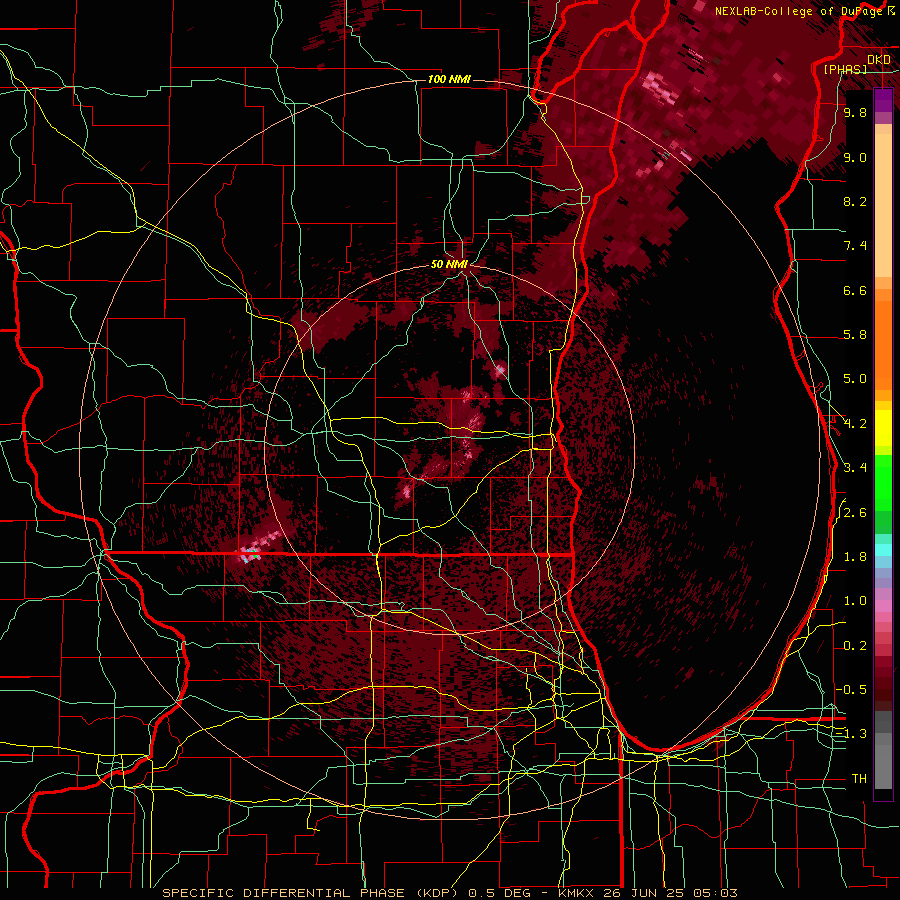Click the "SPECIFIC DIFFERENTIAL PHASE (KDP)" caption text
900x900 pixels.
pyautogui.click(x=311, y=893)
